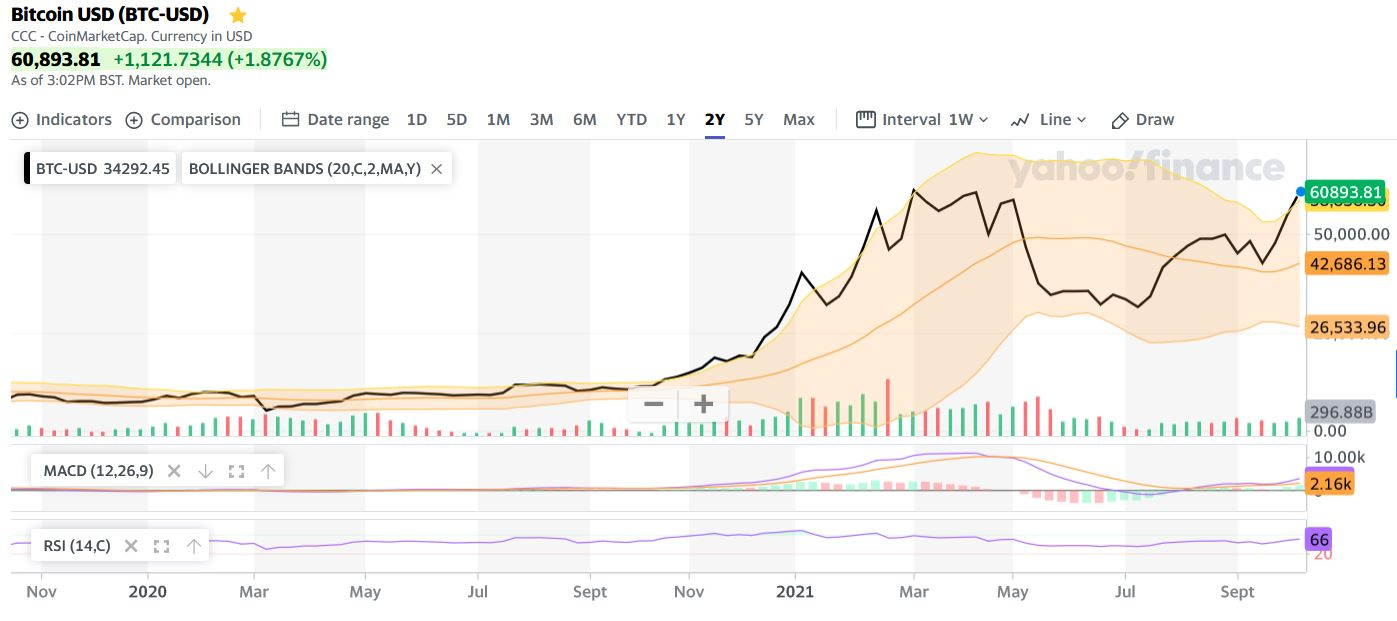Viewport: 1397px width, 621px height.
Task: Zoom out with the minus button
Action: pyautogui.click(x=654, y=404)
